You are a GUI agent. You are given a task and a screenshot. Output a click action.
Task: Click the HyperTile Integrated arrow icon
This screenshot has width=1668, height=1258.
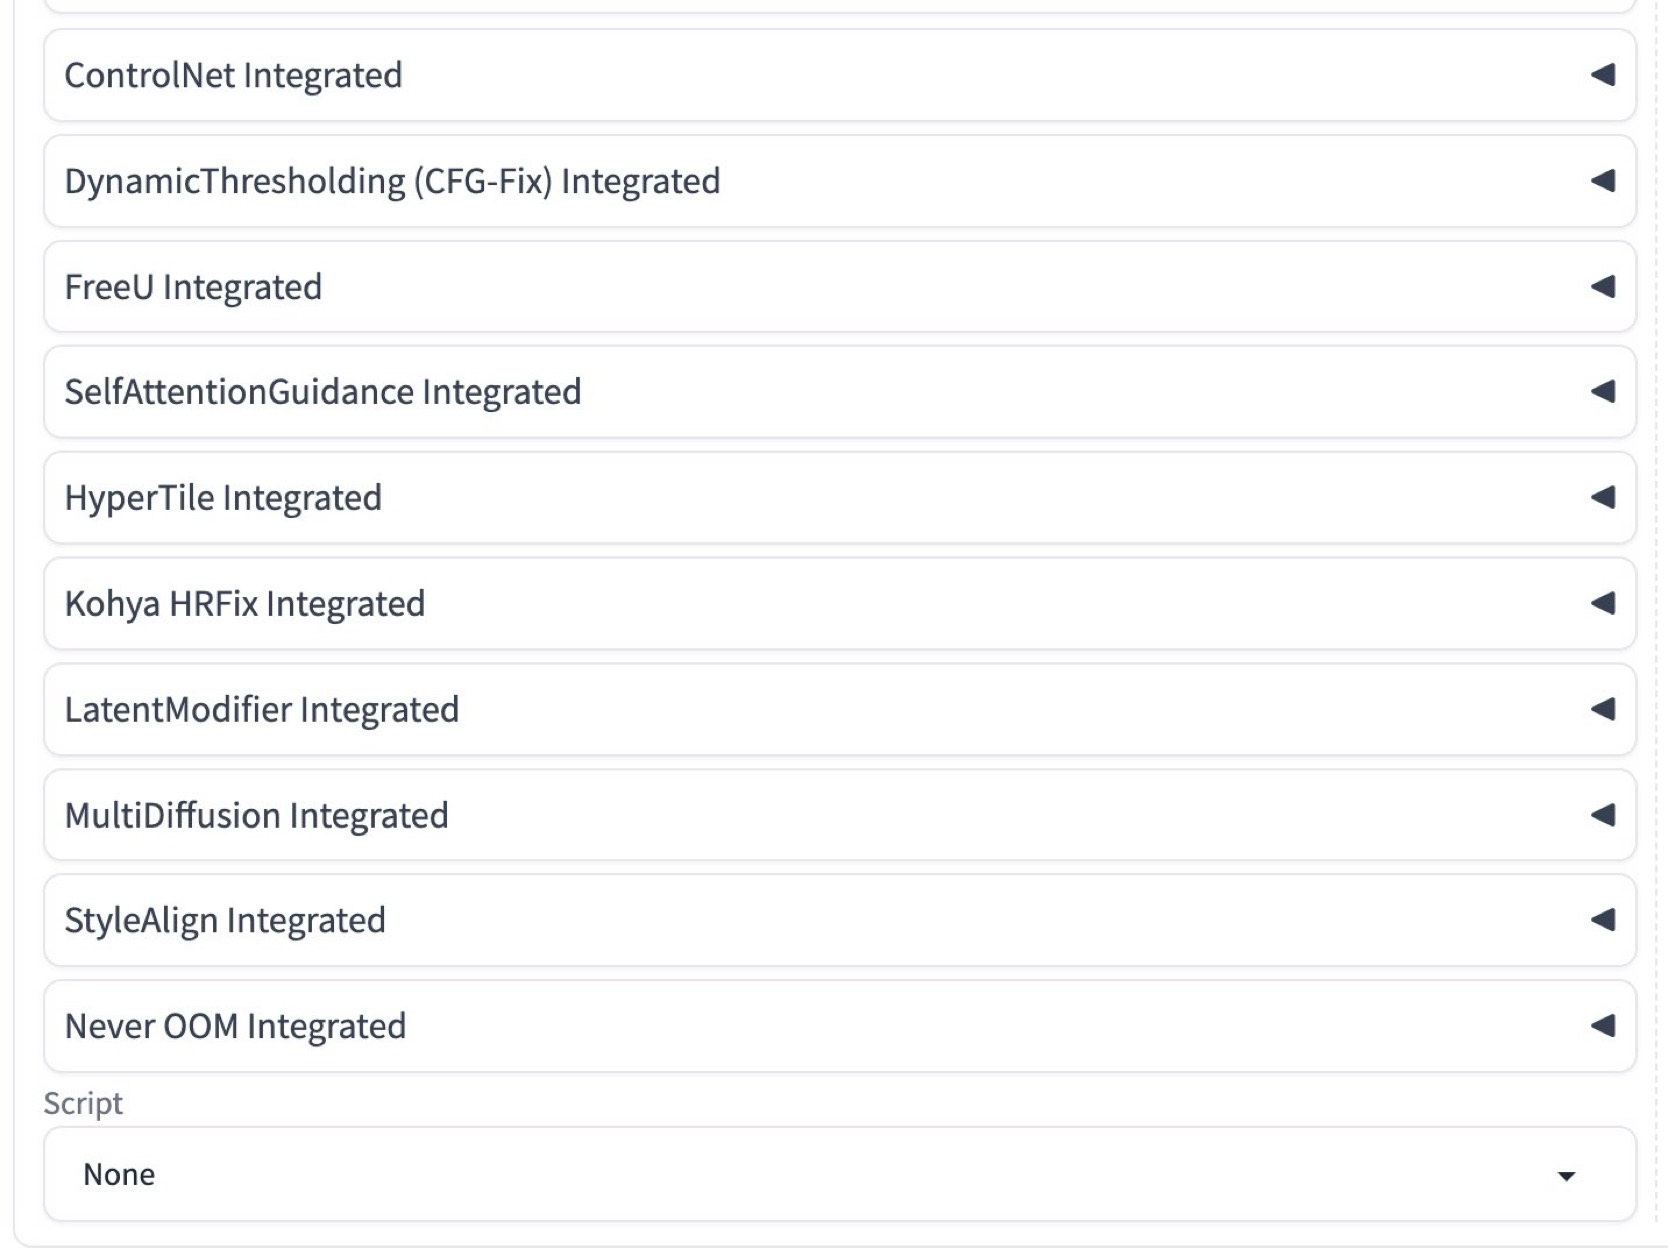[x=1603, y=498]
